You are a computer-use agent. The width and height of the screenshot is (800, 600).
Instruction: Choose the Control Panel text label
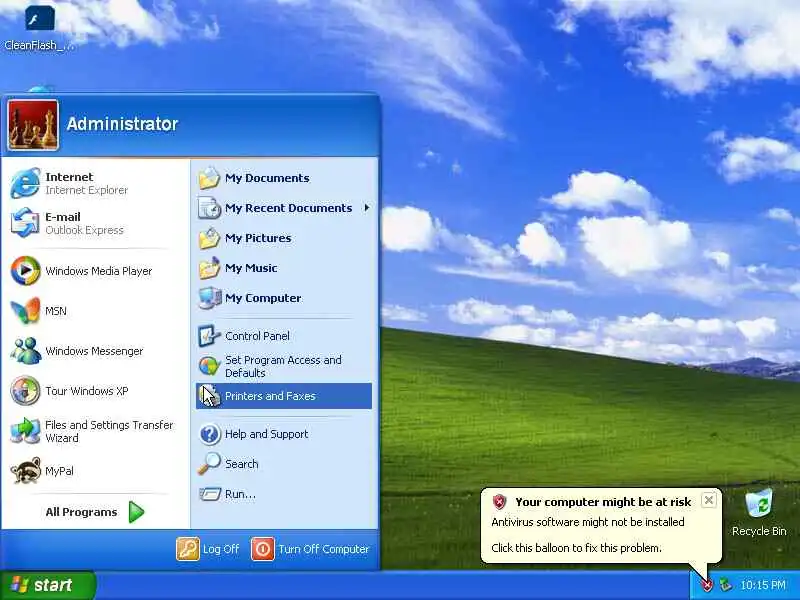click(257, 336)
